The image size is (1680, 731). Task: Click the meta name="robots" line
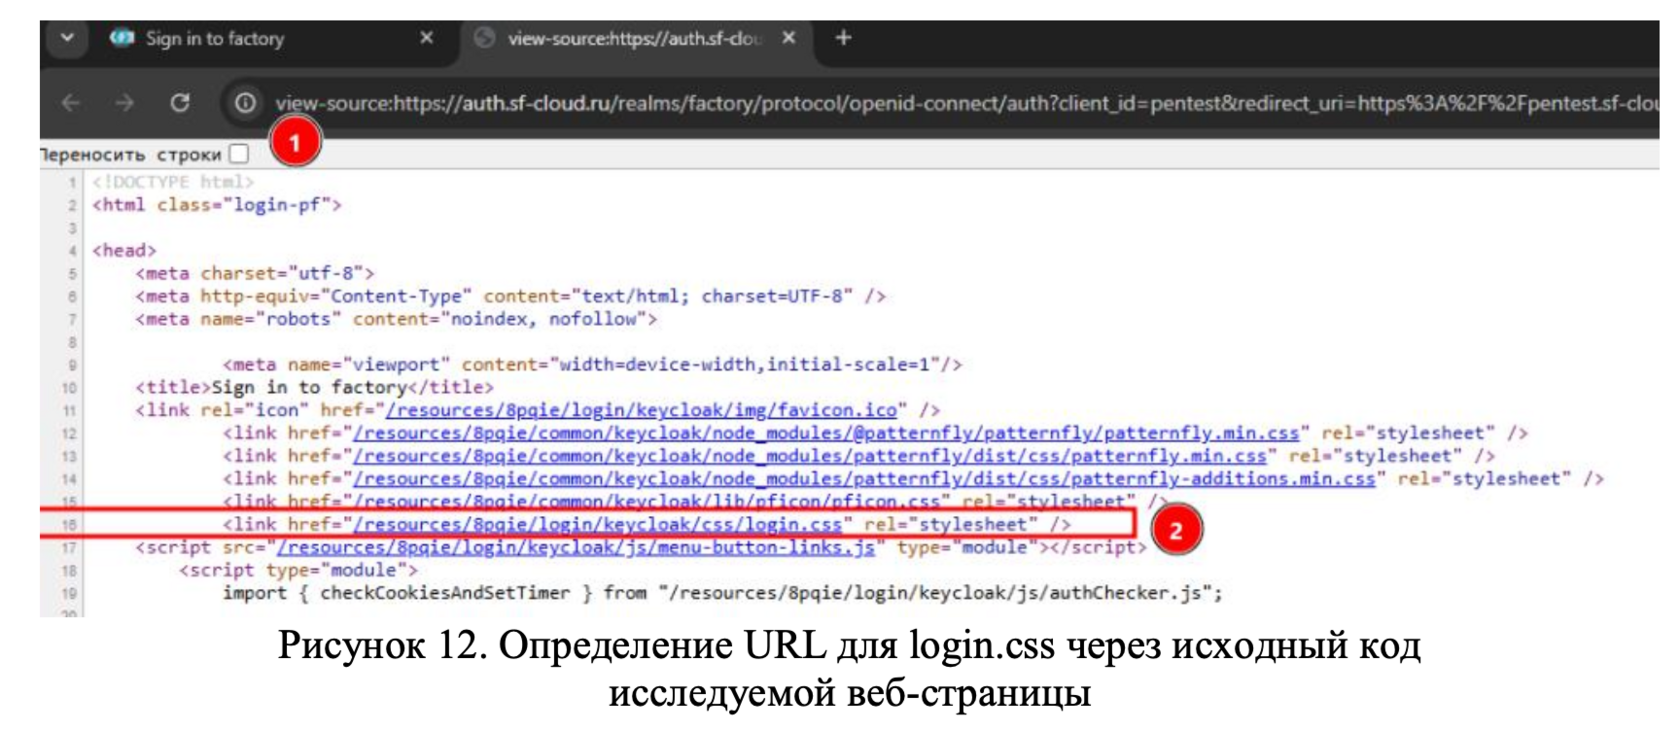[x=396, y=319]
